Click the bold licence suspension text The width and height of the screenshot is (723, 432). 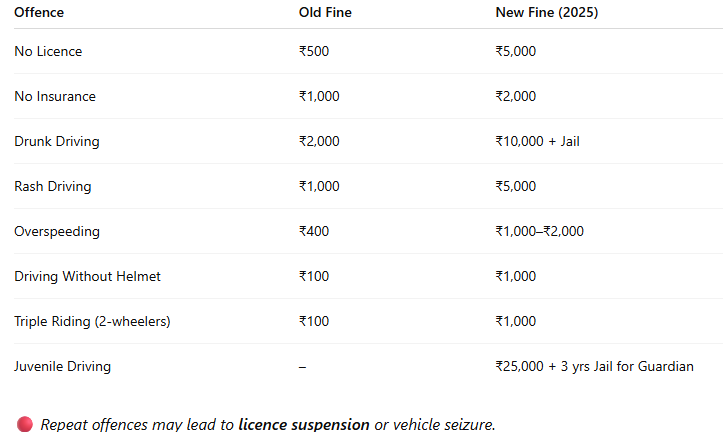(x=304, y=425)
